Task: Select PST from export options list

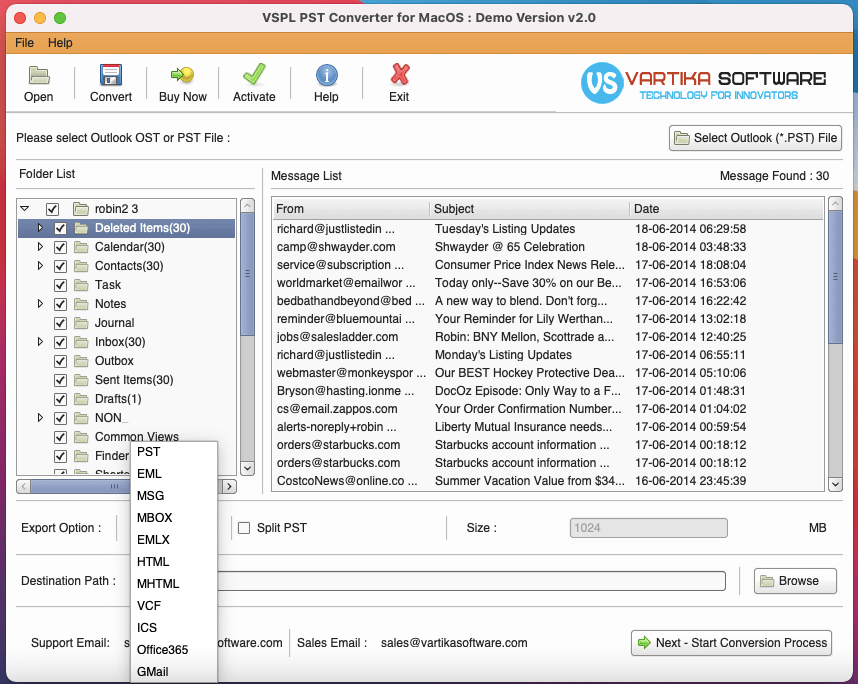Action: pos(174,452)
